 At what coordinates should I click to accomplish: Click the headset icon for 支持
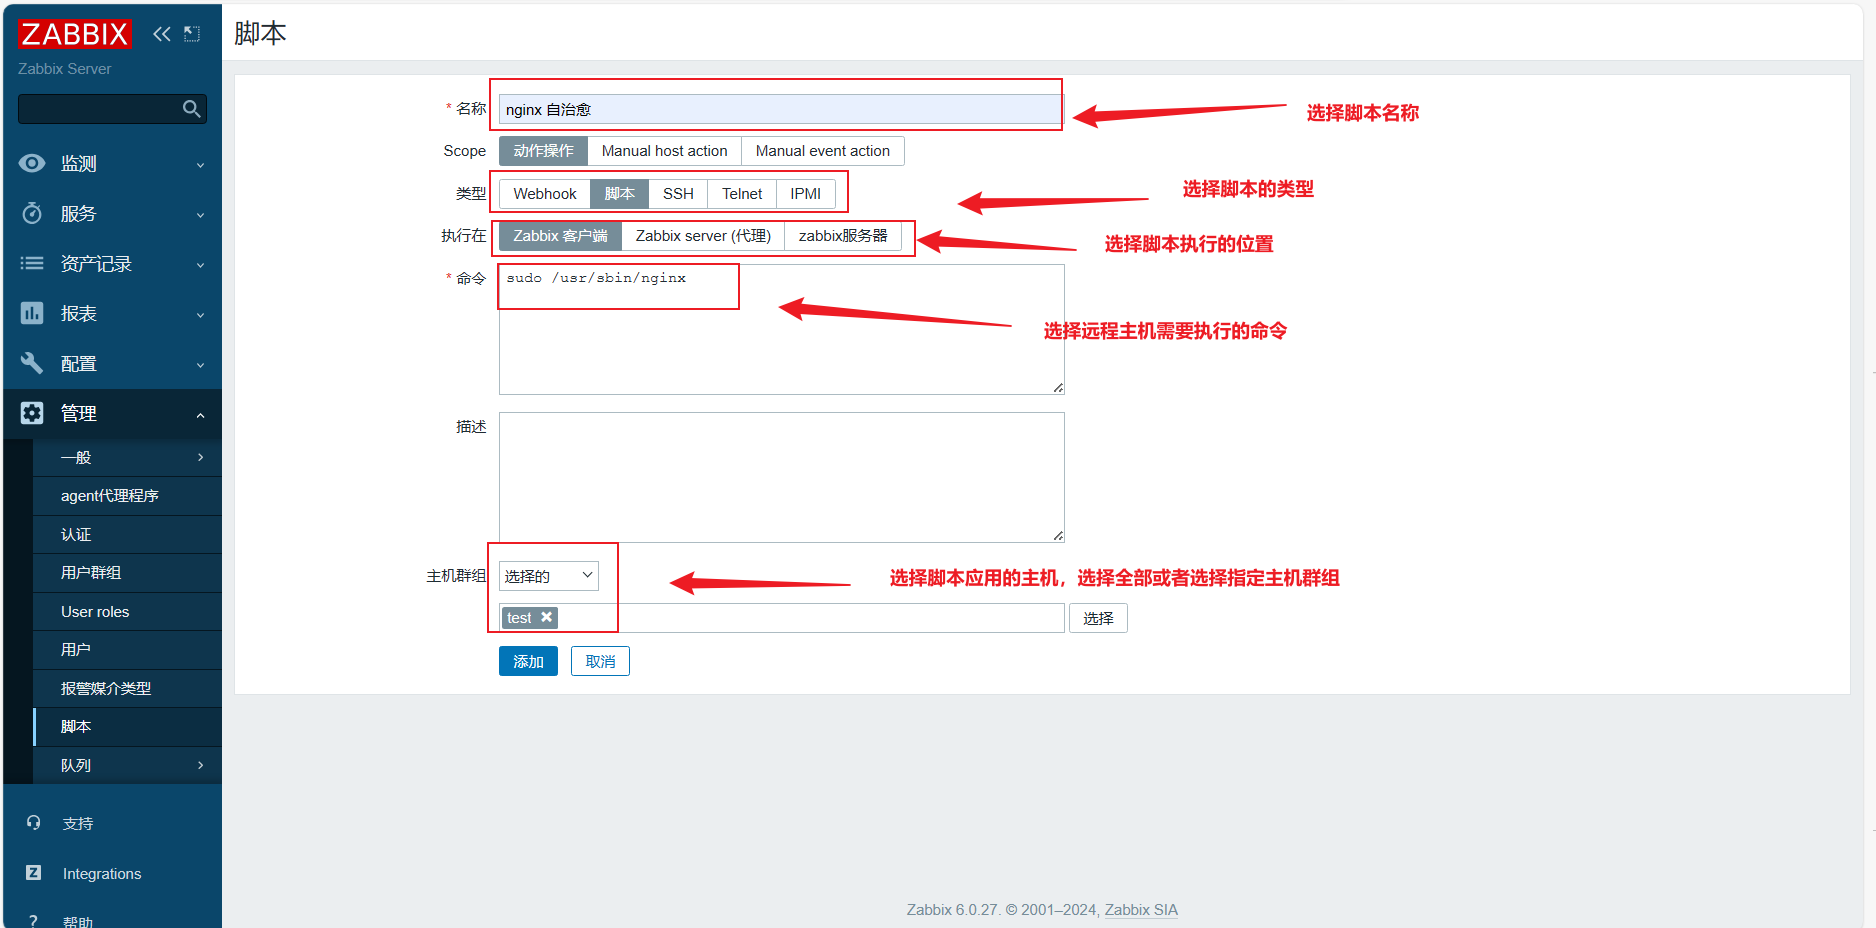pyautogui.click(x=33, y=822)
